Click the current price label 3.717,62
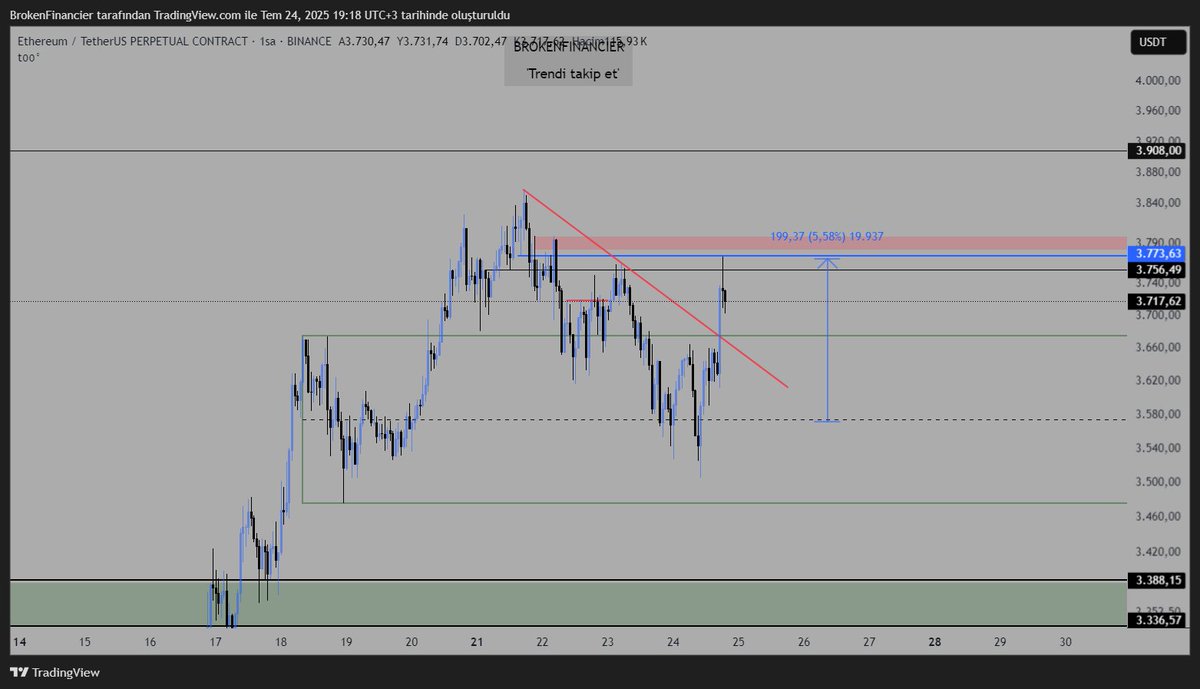This screenshot has width=1200, height=689. click(x=1158, y=301)
